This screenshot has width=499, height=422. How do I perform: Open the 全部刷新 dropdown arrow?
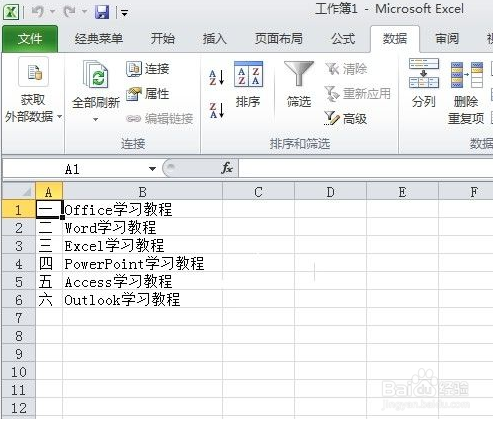(x=96, y=119)
